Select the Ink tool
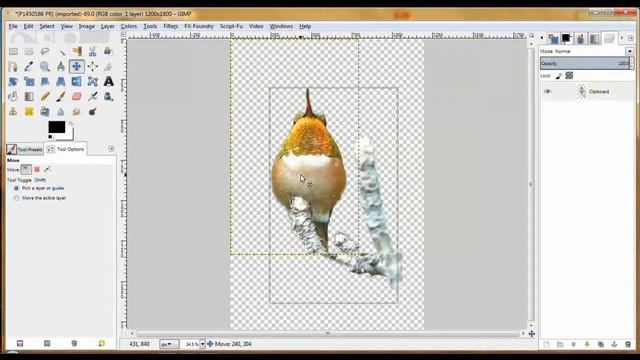The width and height of the screenshot is (640, 360). tap(108, 97)
